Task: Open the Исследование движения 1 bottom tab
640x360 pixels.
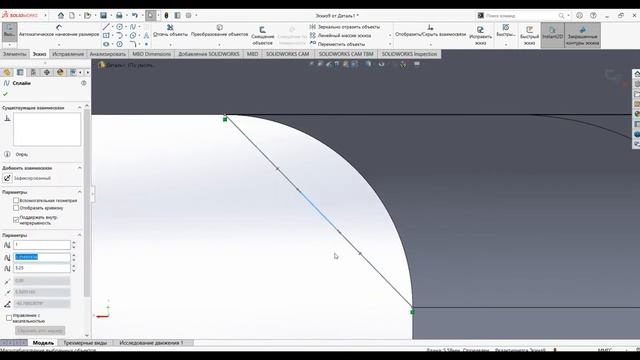Action: pyautogui.click(x=151, y=343)
